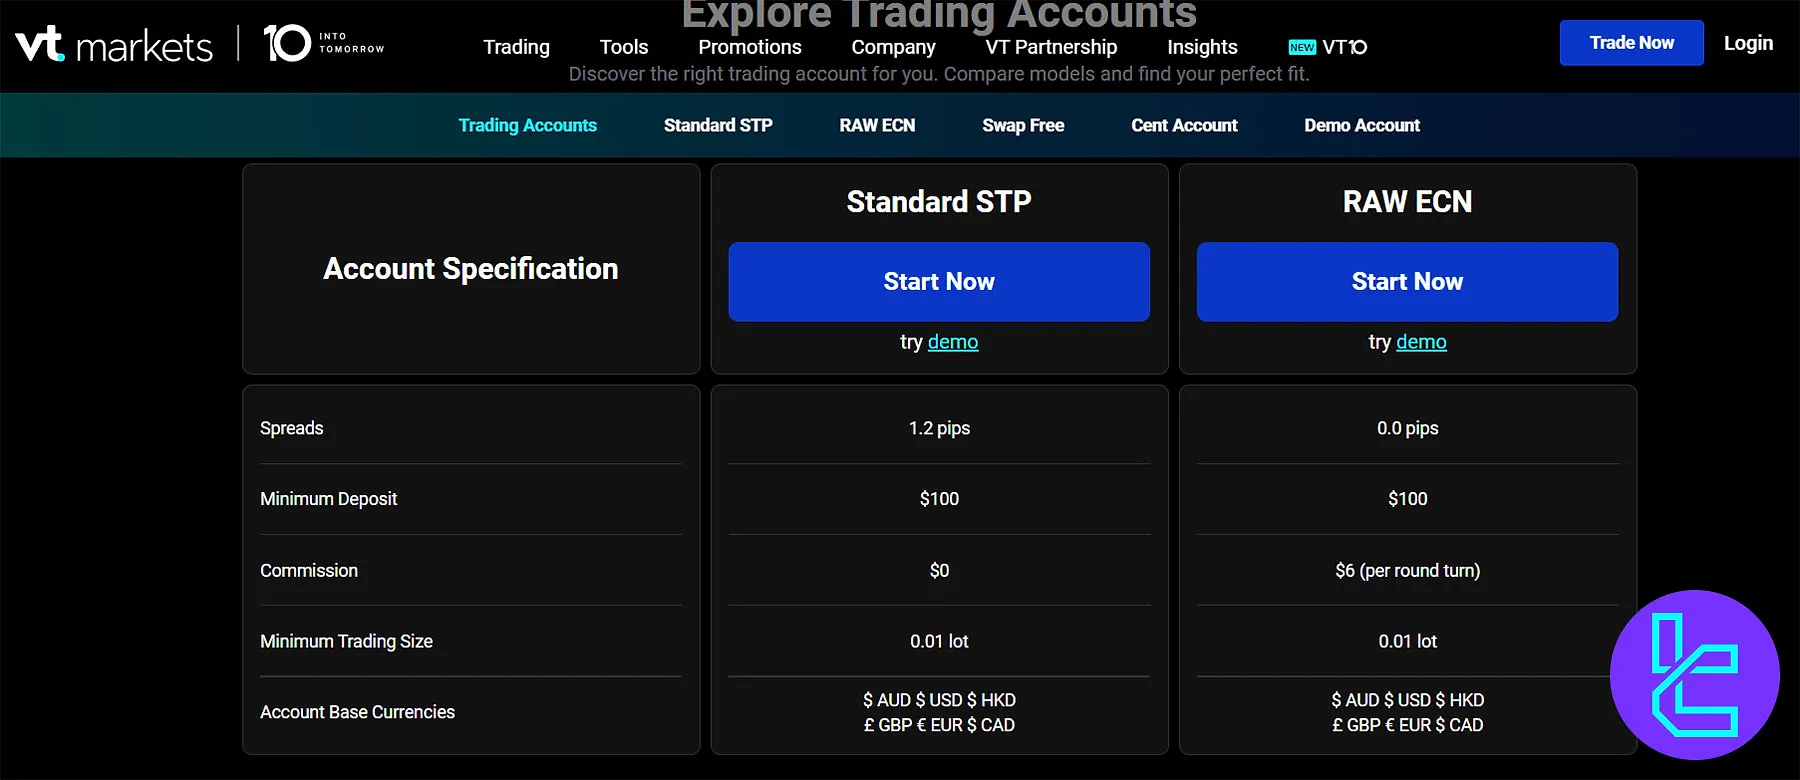Click the $6 (per round turn) value
The image size is (1800, 780).
(1407, 571)
